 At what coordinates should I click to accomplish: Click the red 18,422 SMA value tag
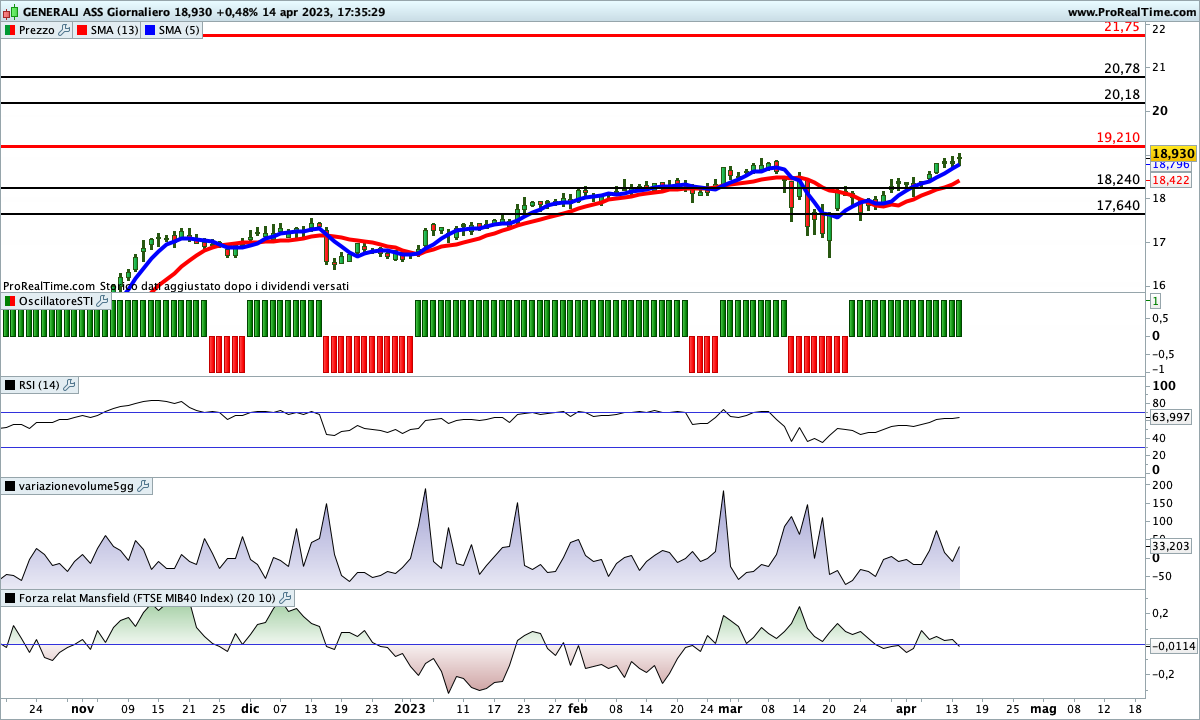coord(1171,180)
